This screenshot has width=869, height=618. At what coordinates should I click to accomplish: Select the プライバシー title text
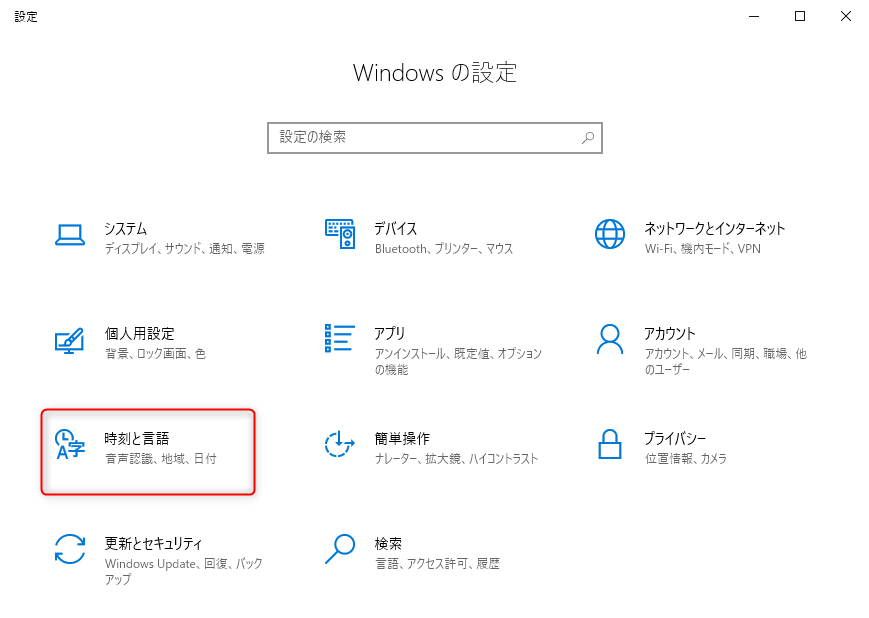(675, 439)
